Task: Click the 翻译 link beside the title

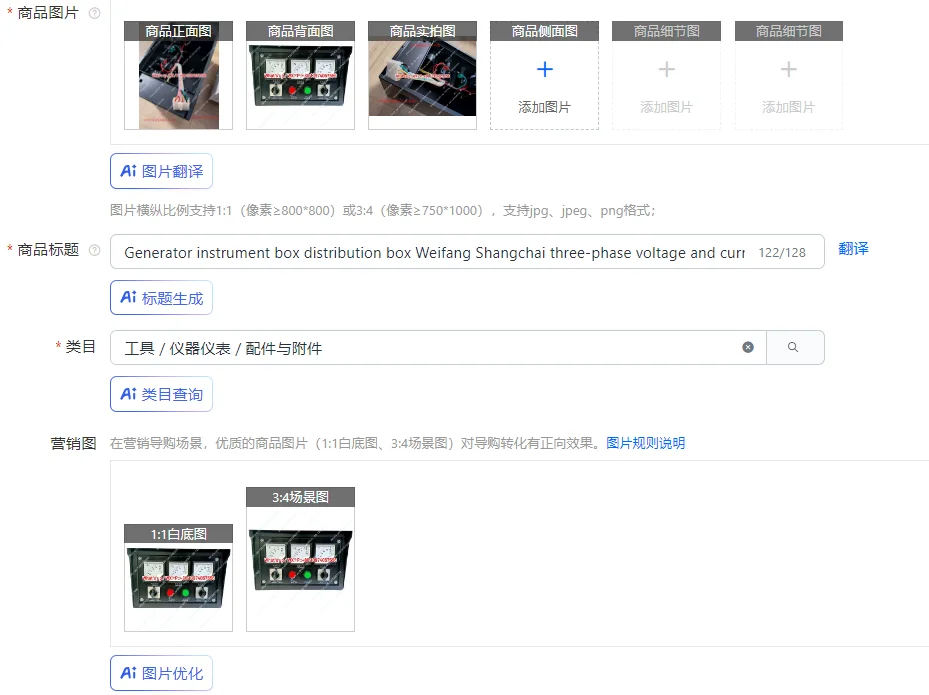Action: pyautogui.click(x=853, y=249)
